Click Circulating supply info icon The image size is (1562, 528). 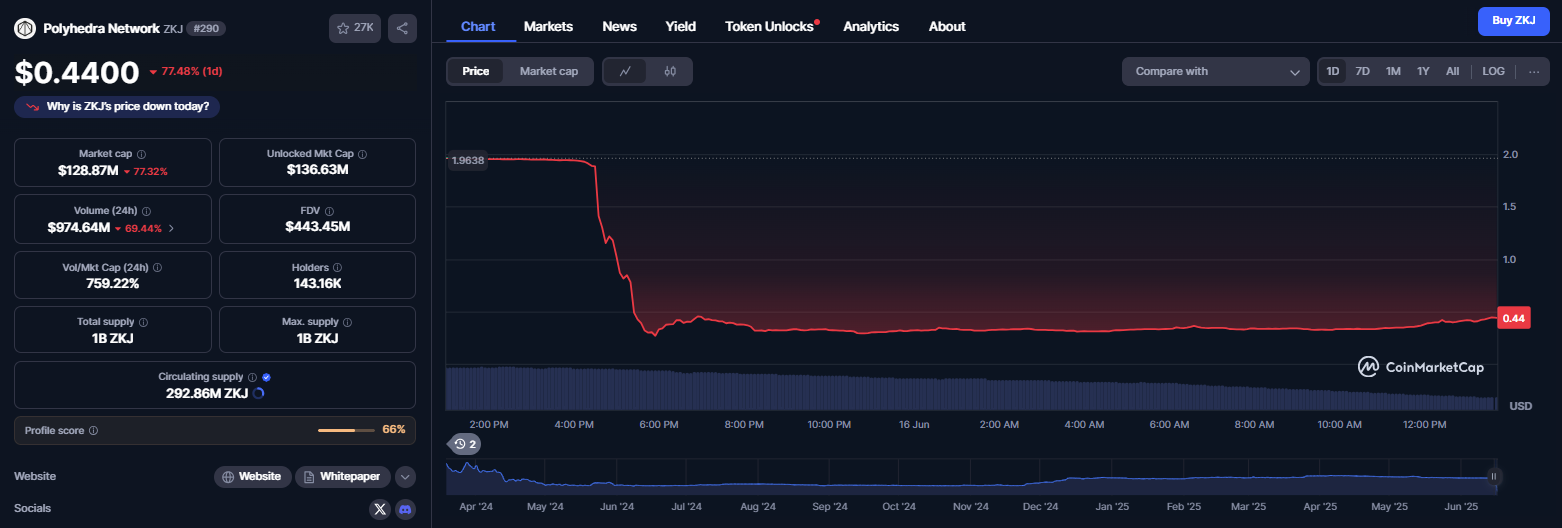pos(252,377)
